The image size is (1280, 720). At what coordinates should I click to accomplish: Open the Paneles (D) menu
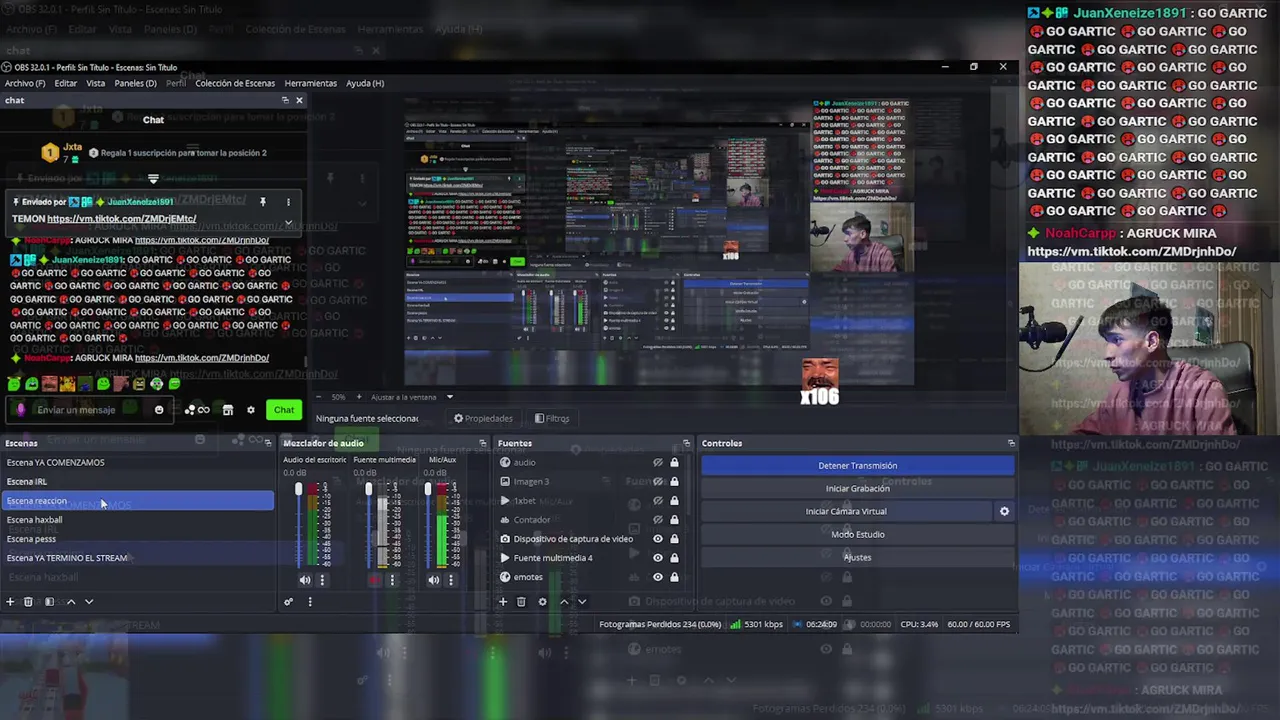135,83
